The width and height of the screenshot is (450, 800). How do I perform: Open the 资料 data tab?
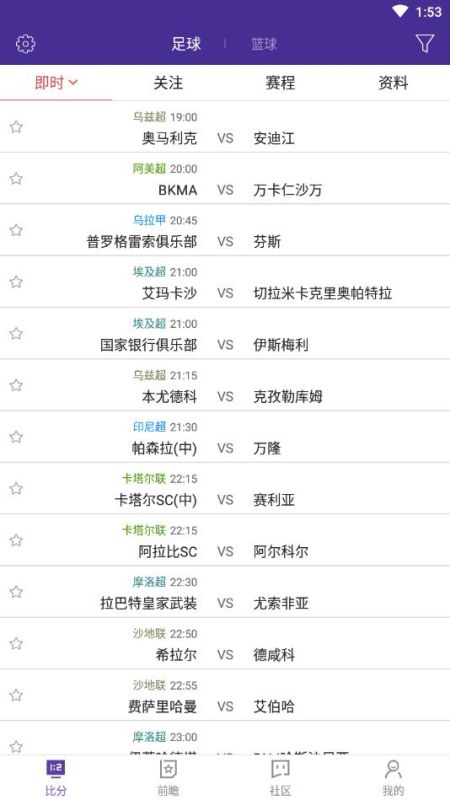coord(393,83)
